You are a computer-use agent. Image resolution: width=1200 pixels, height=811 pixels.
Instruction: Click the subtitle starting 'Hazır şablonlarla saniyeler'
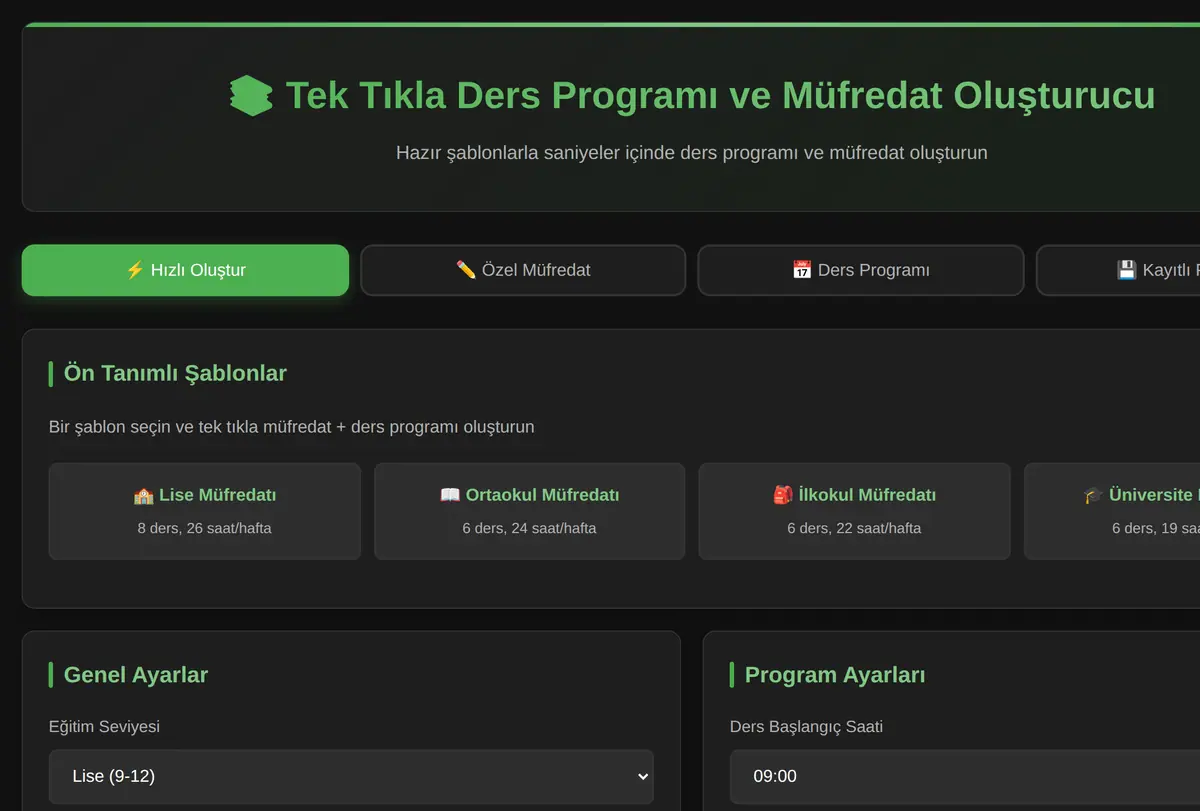click(x=692, y=153)
